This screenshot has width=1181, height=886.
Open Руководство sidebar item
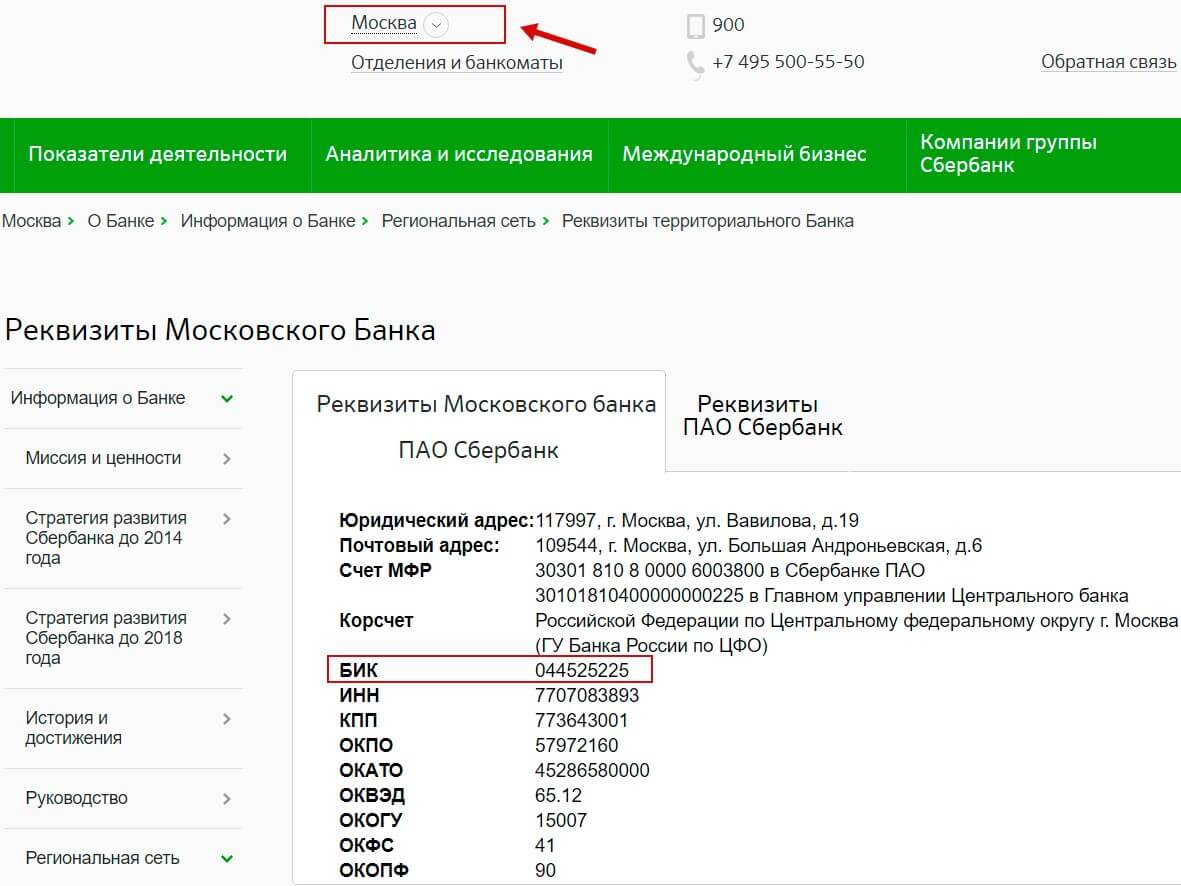click(76, 798)
